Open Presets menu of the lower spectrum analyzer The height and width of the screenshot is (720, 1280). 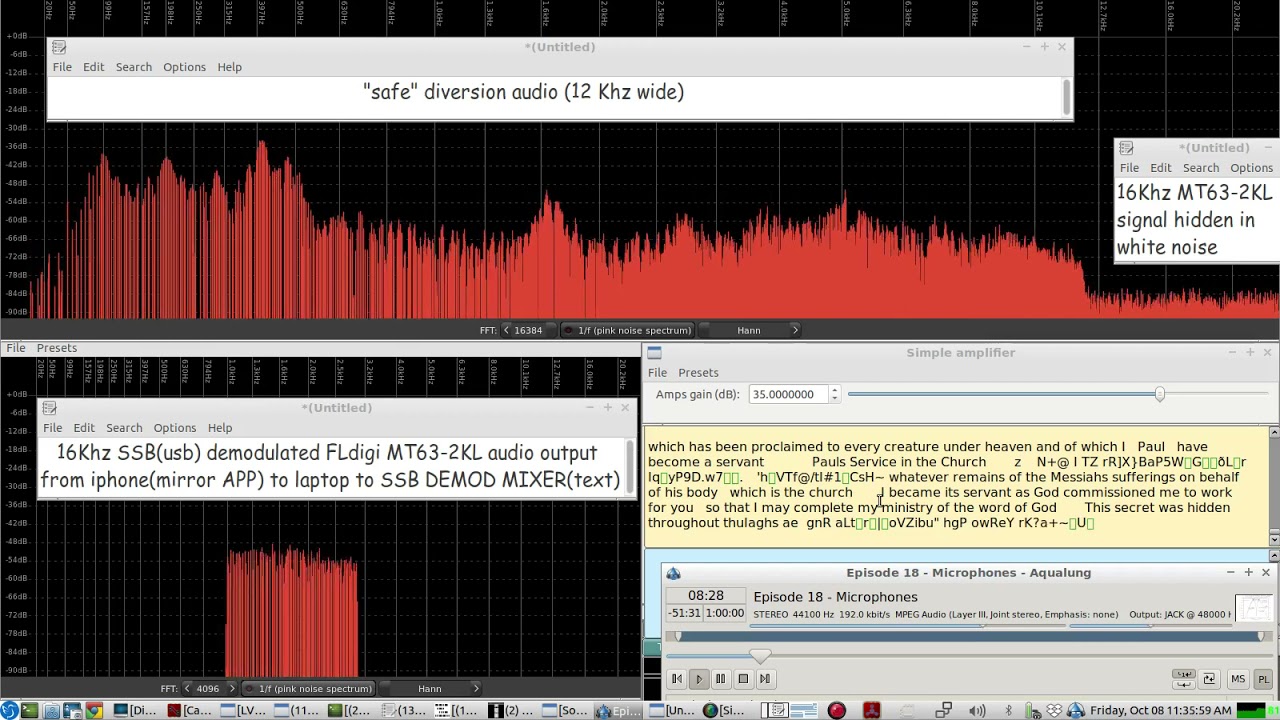click(x=57, y=348)
